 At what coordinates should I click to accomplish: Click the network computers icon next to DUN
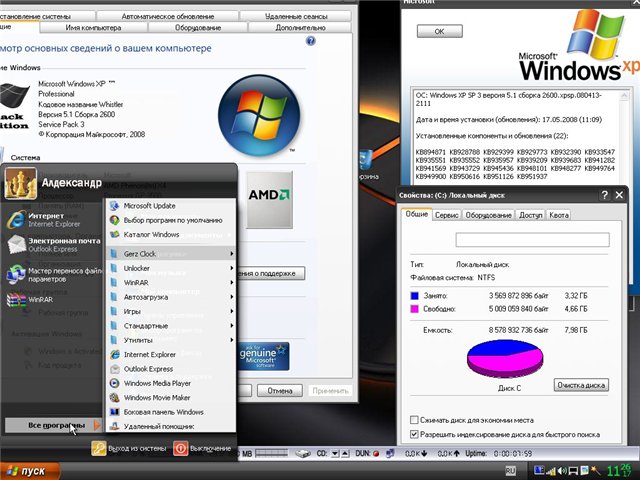point(390,453)
